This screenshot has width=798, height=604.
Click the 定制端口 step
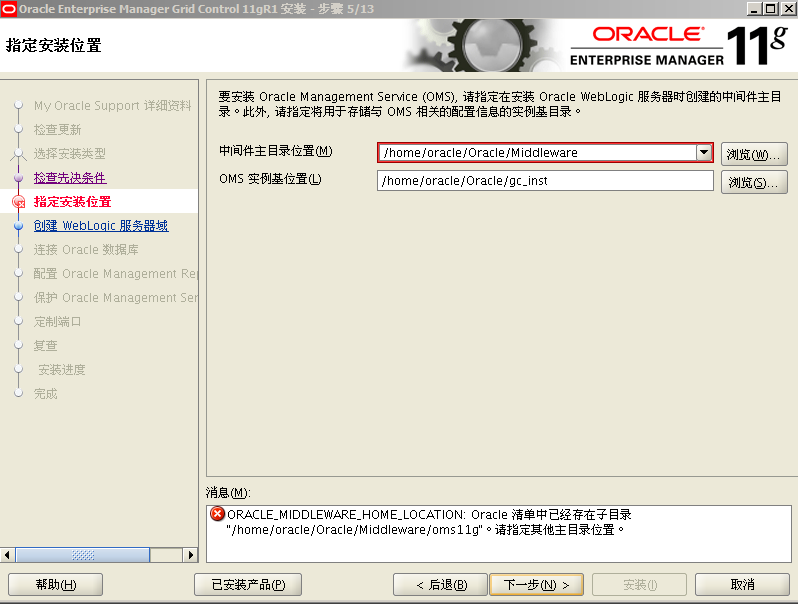tap(58, 322)
